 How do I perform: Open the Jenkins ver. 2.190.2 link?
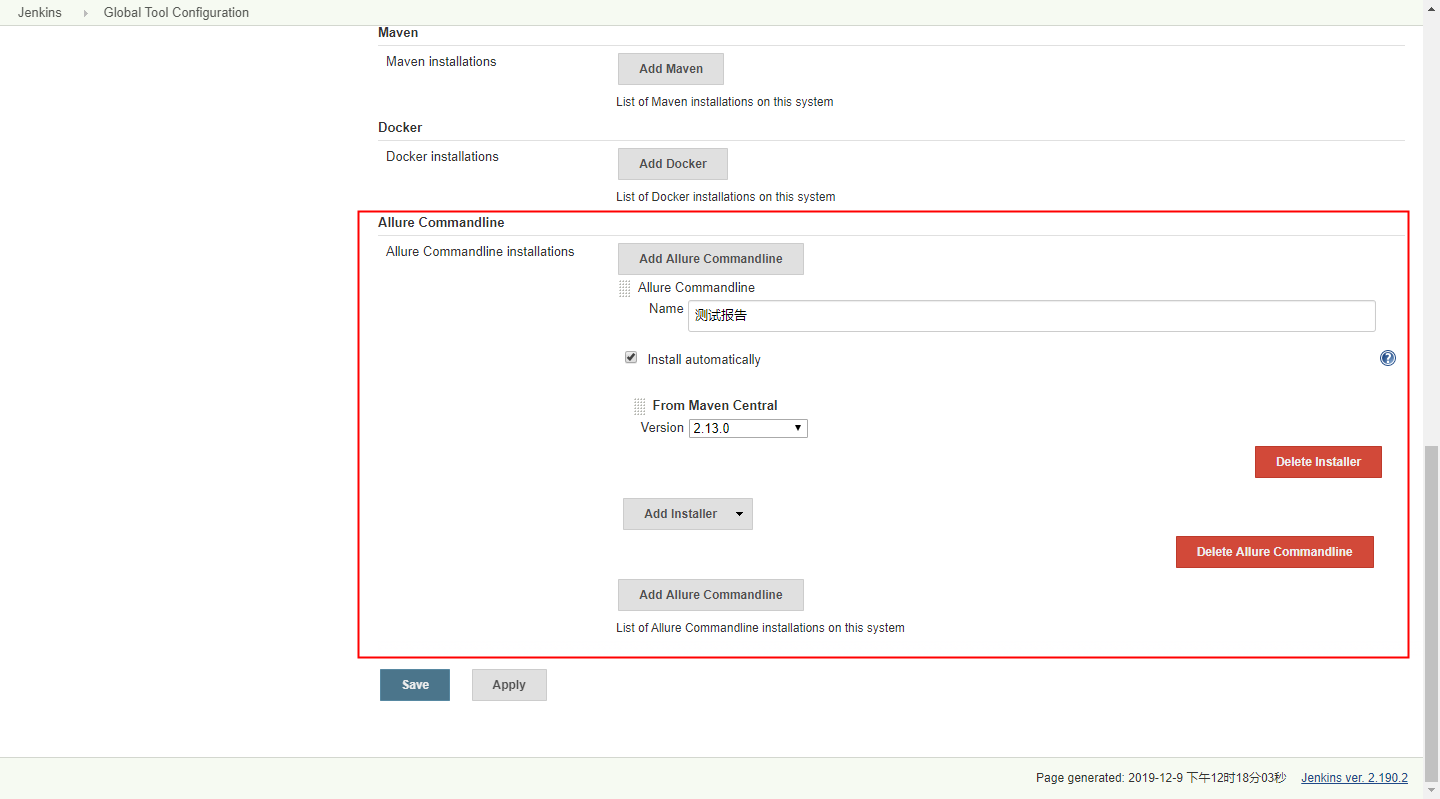tap(1354, 778)
